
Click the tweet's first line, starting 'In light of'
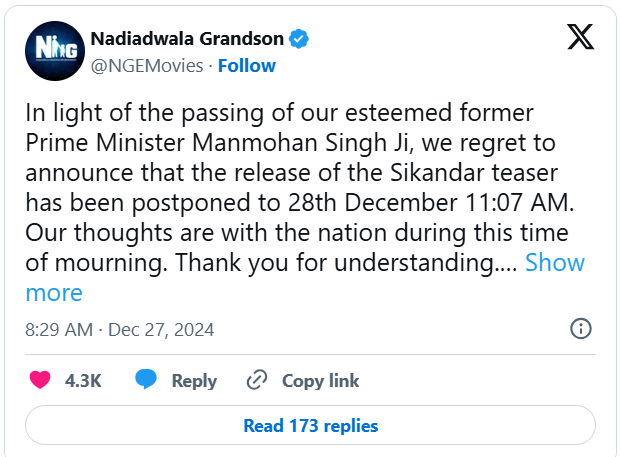click(x=279, y=113)
